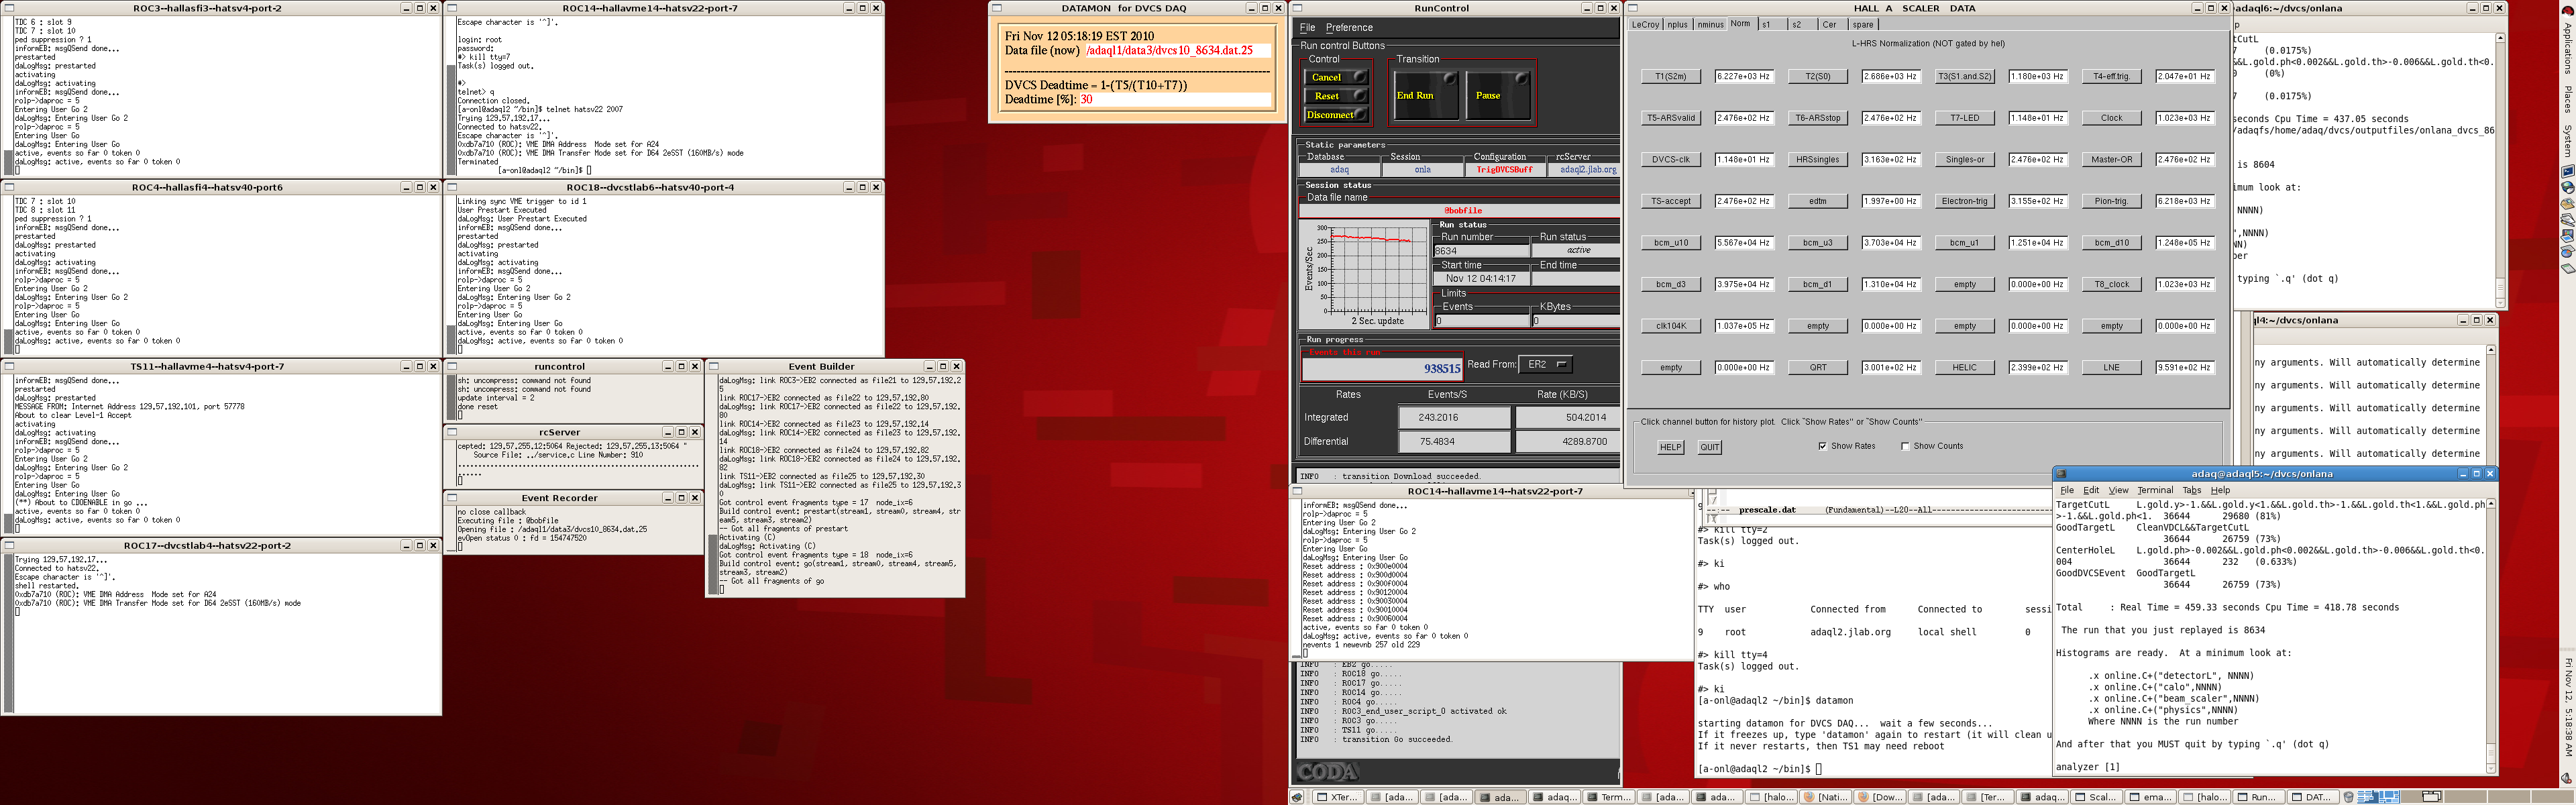Open Terminal menu in adaql5 terminal

point(2155,490)
